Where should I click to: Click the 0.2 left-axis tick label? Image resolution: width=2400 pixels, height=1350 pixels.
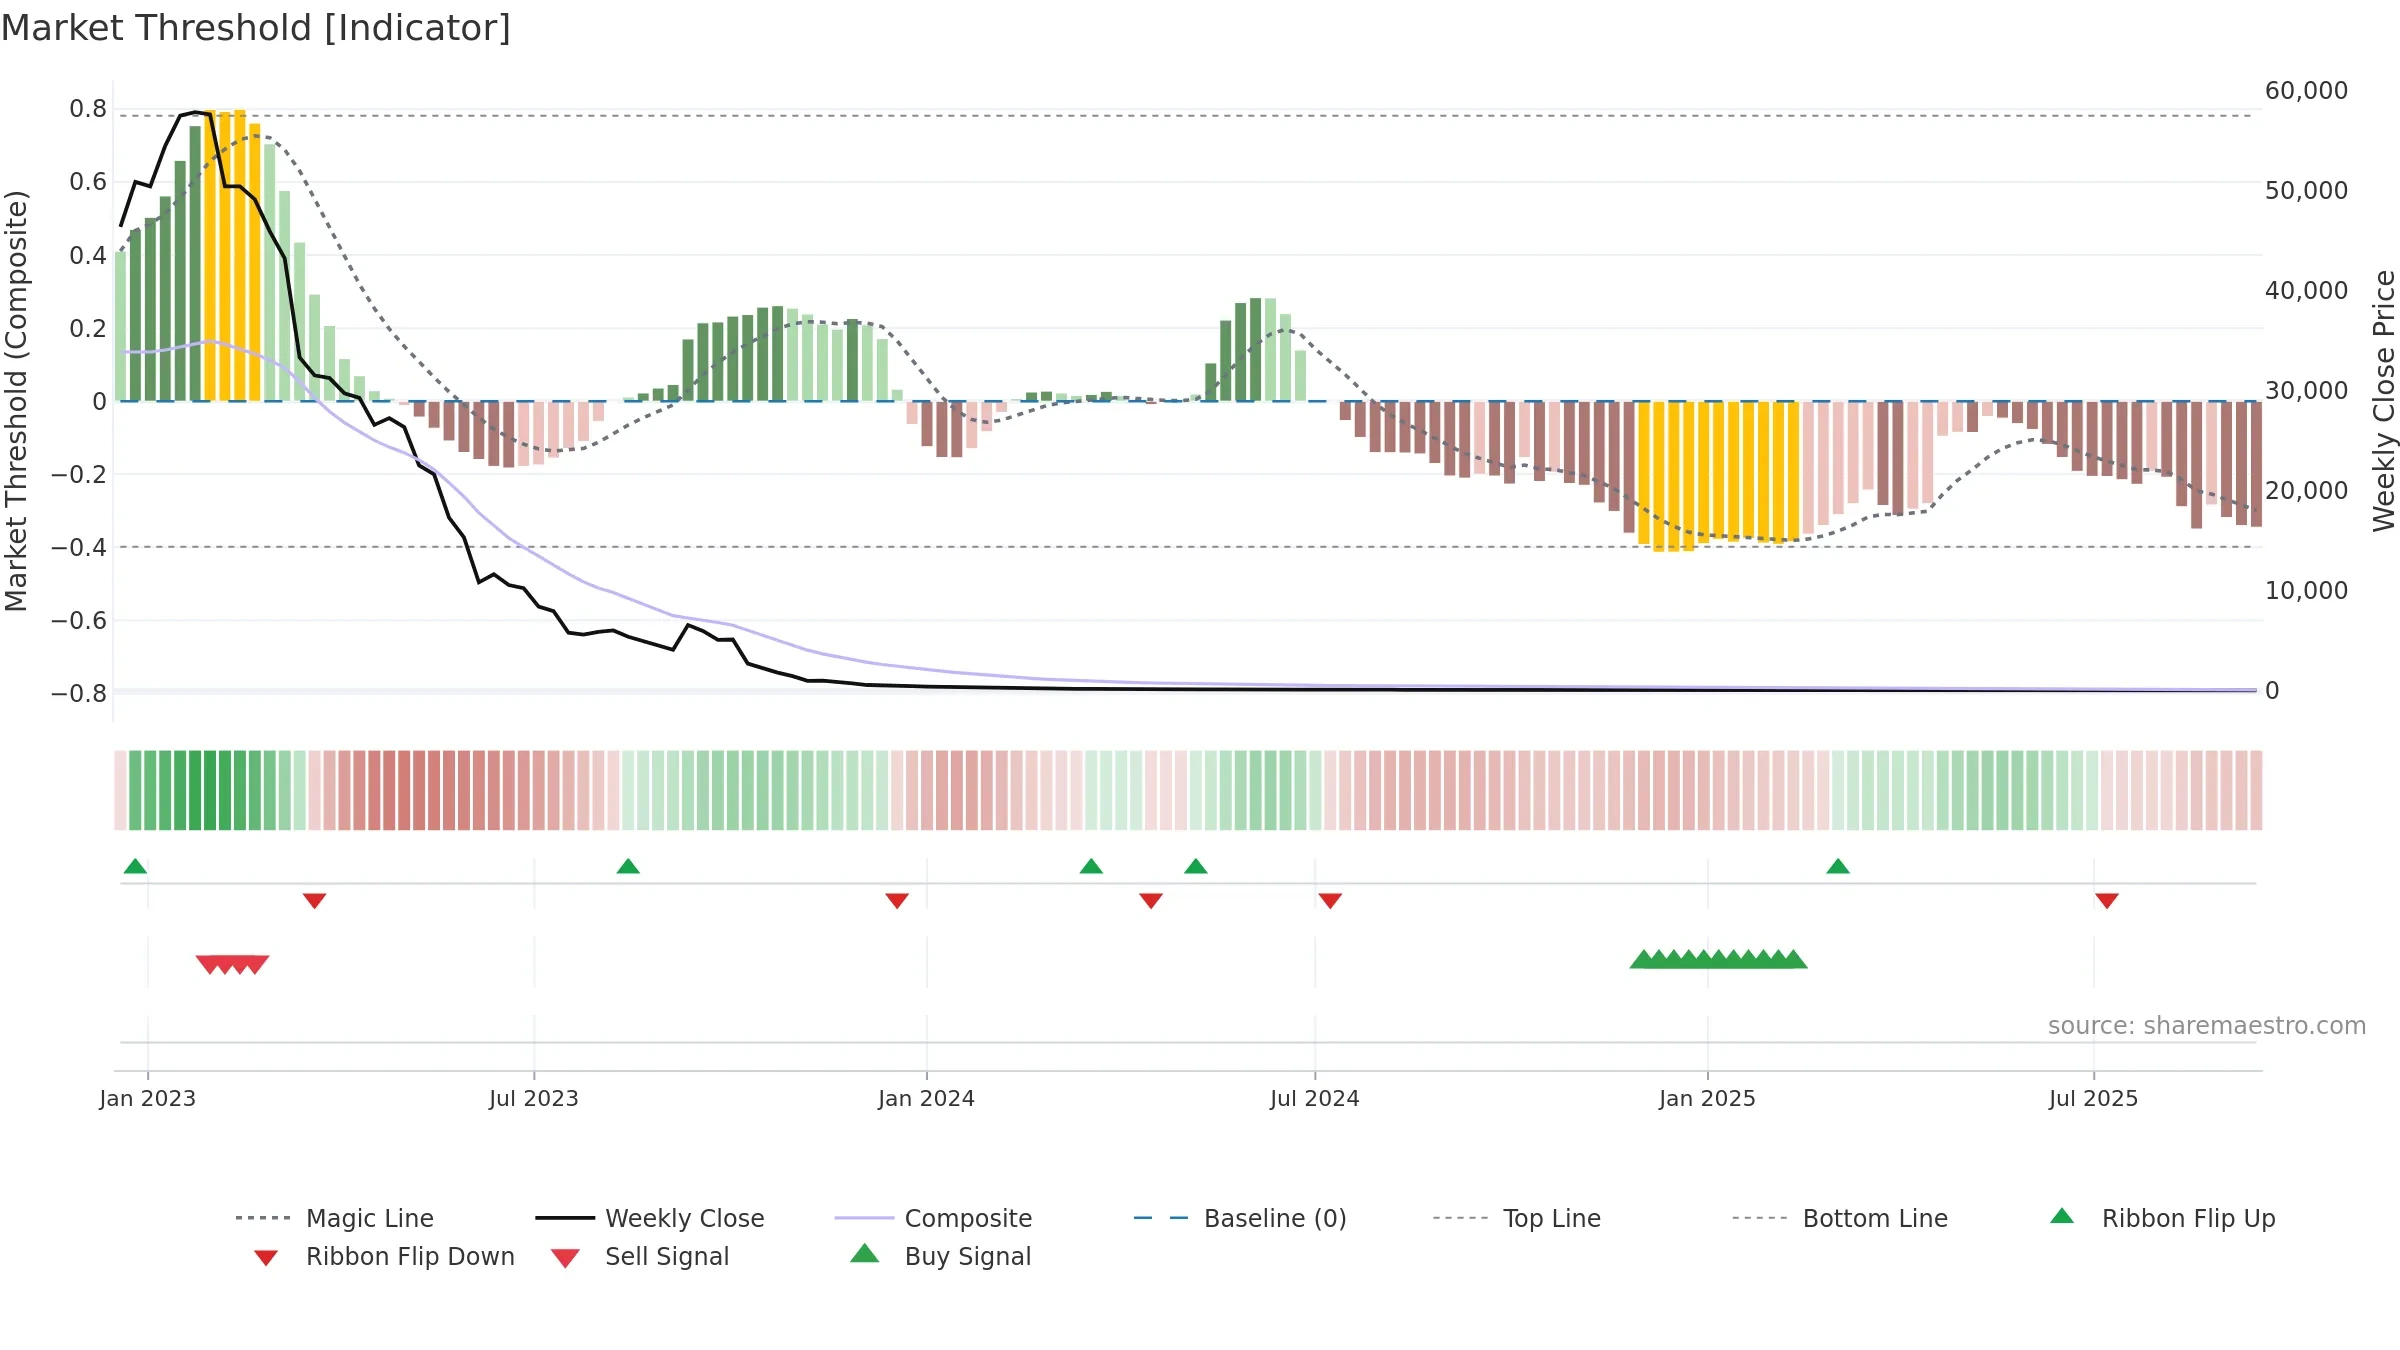88,328
